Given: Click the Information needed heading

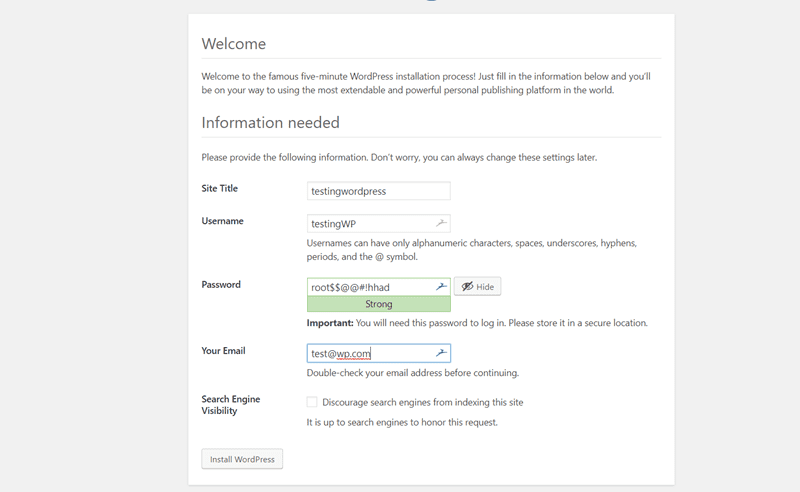Looking at the screenshot, I should click(270, 122).
